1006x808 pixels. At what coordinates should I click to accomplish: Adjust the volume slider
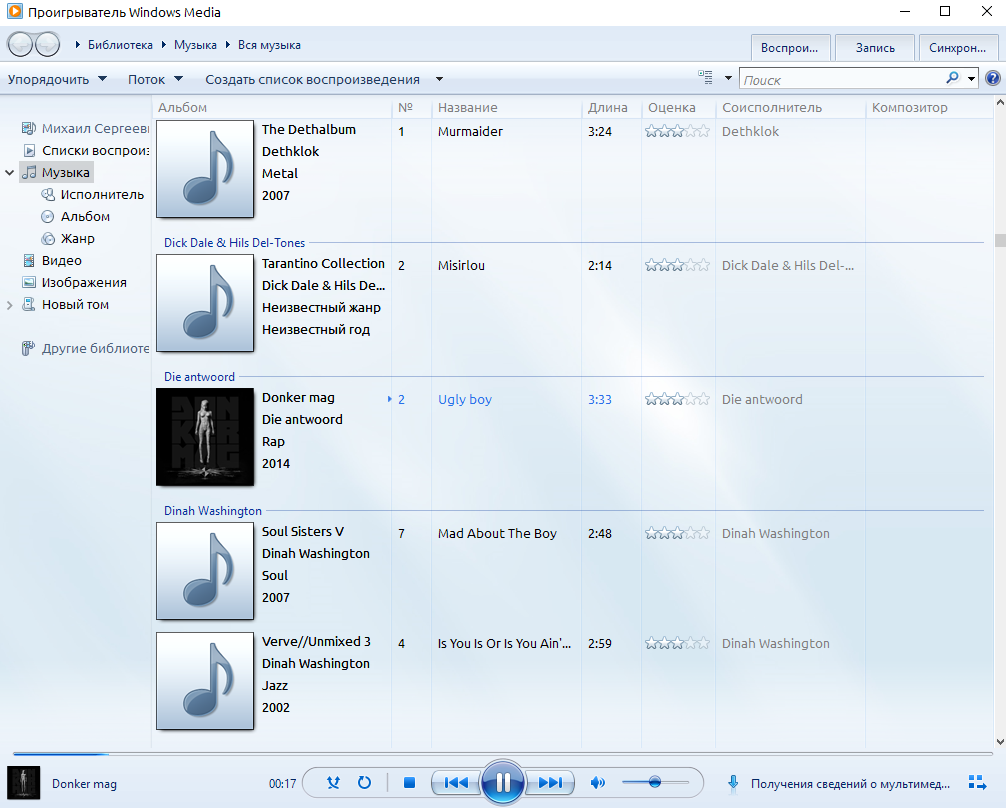(x=655, y=782)
